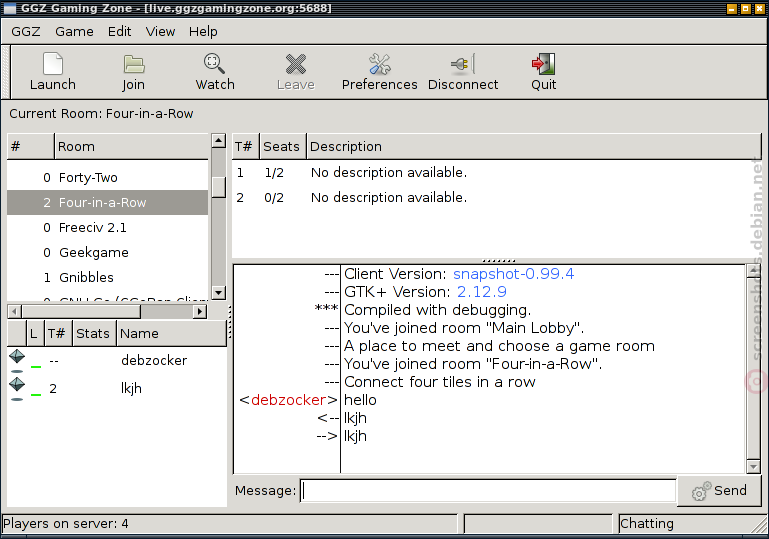The image size is (769, 539).
Task: Click the Launch toolbar icon
Action: pyautogui.click(x=53, y=64)
